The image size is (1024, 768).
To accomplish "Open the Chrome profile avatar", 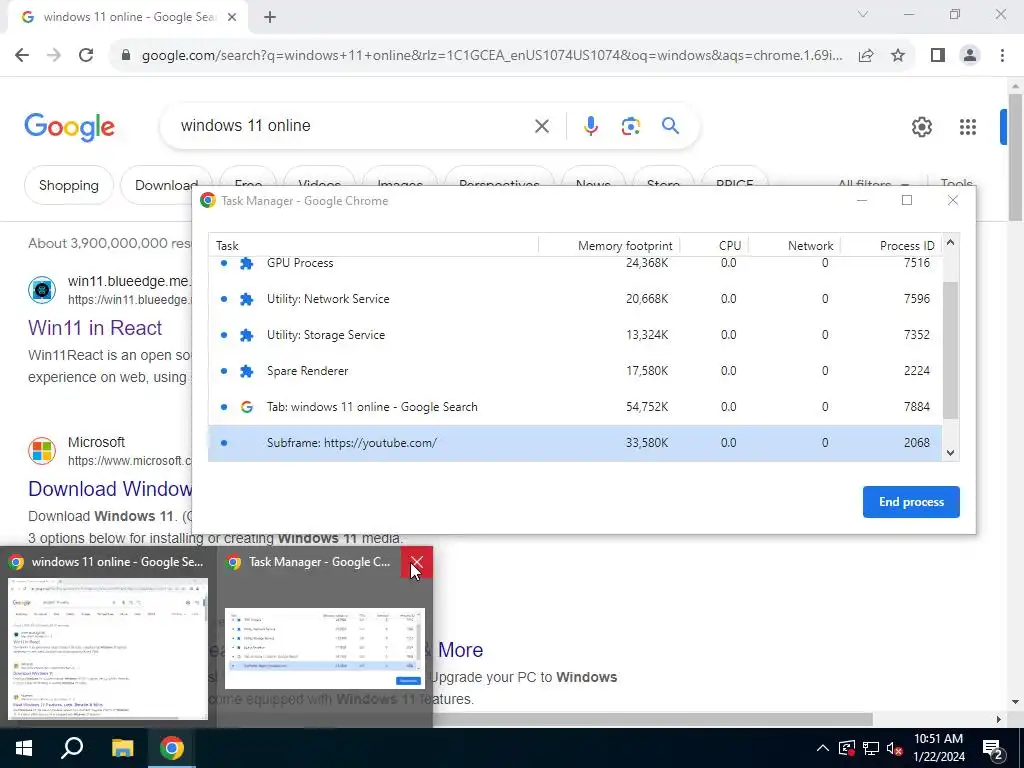I will click(x=970, y=56).
